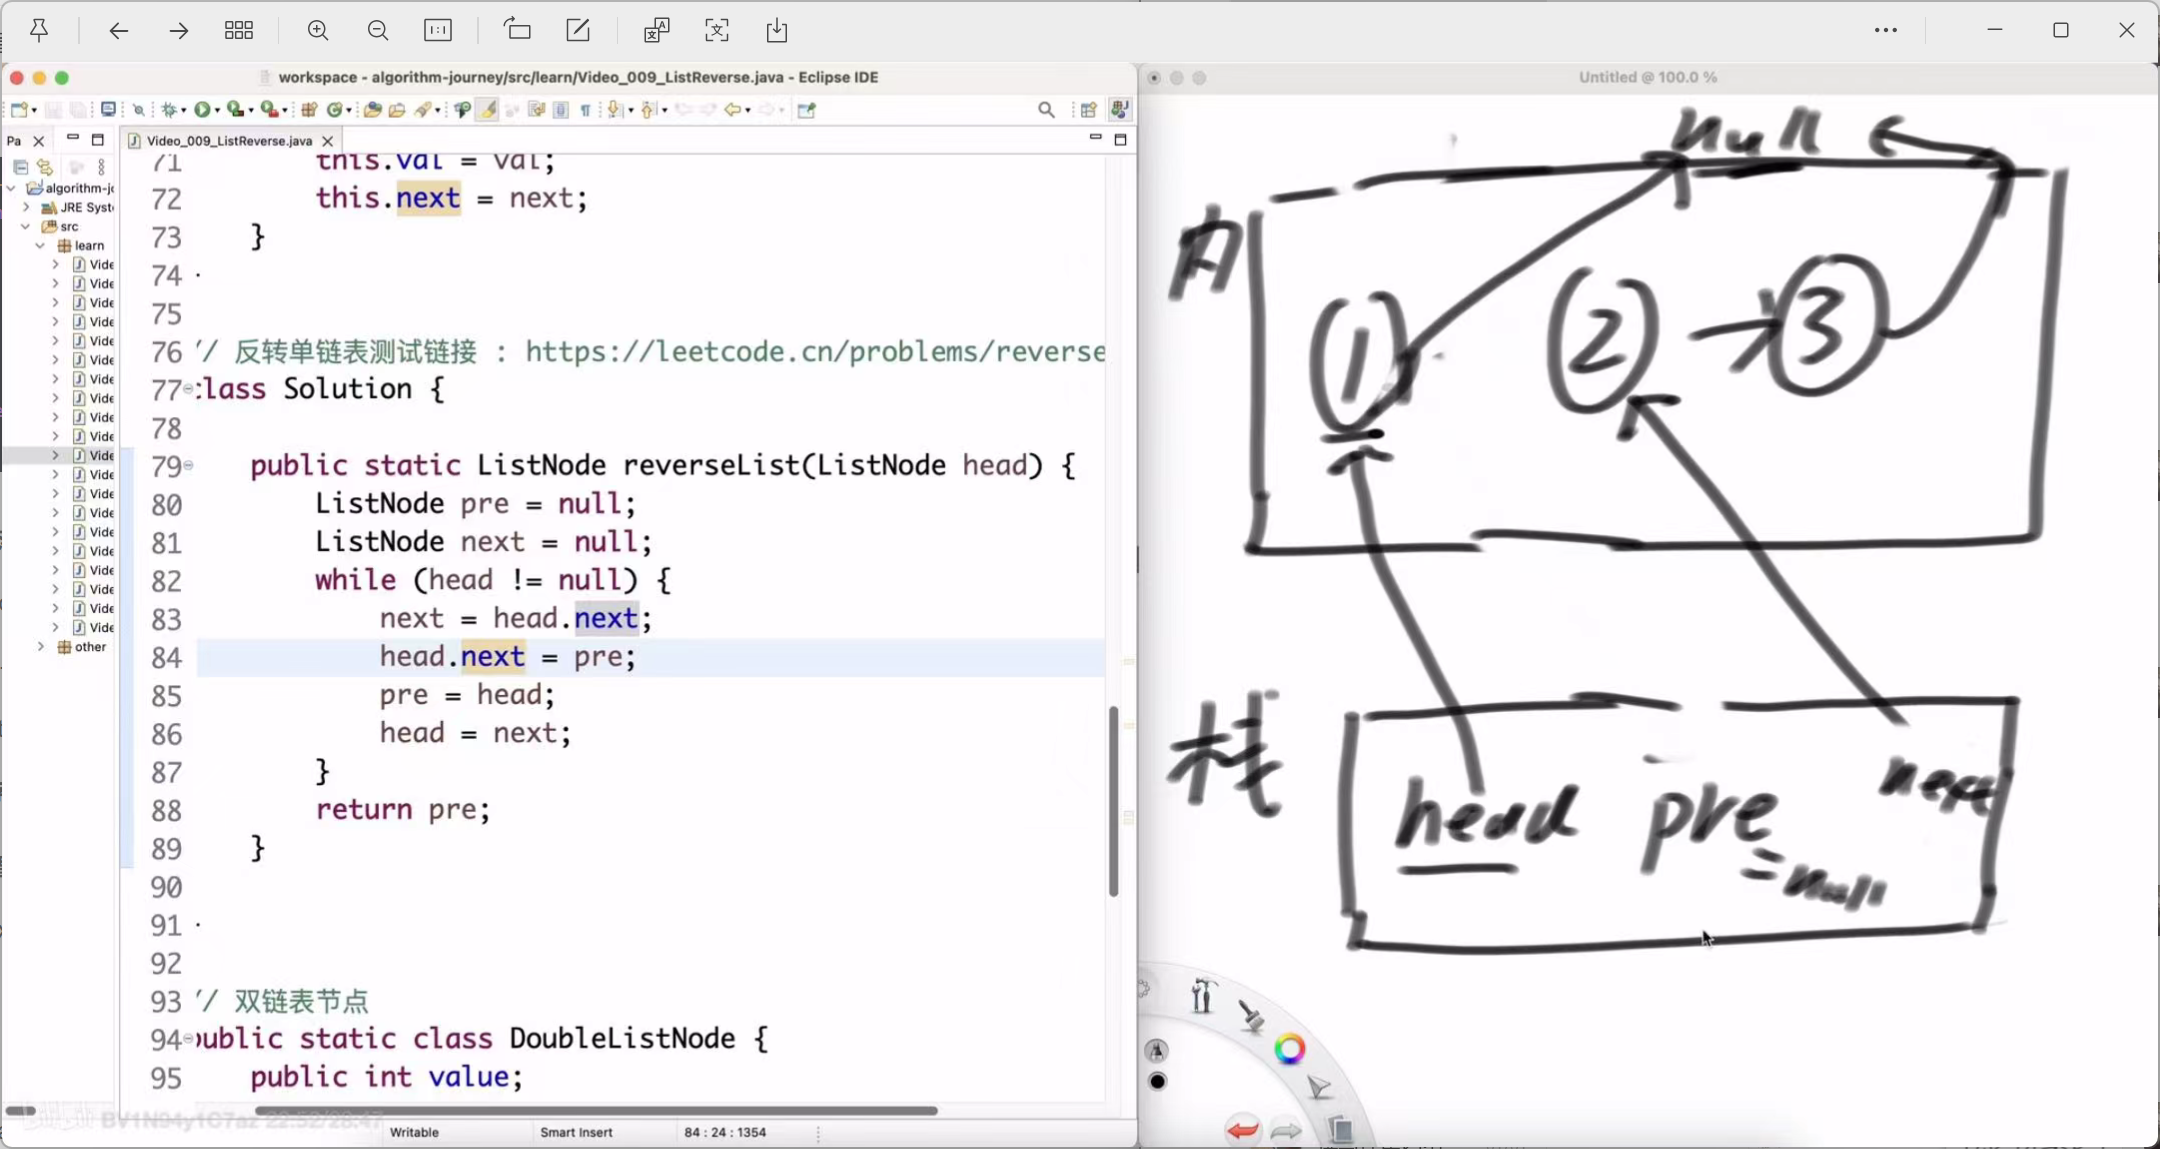Maximize the editor area
The height and width of the screenshot is (1149, 2160).
(1121, 140)
